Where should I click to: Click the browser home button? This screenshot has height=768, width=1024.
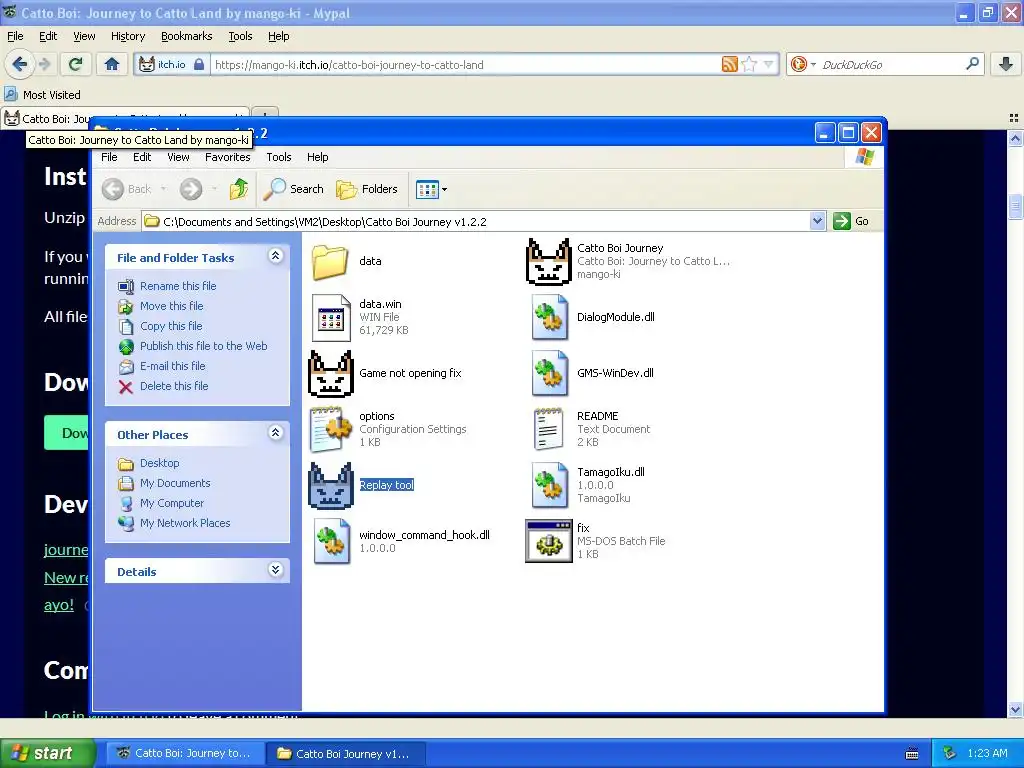(112, 64)
